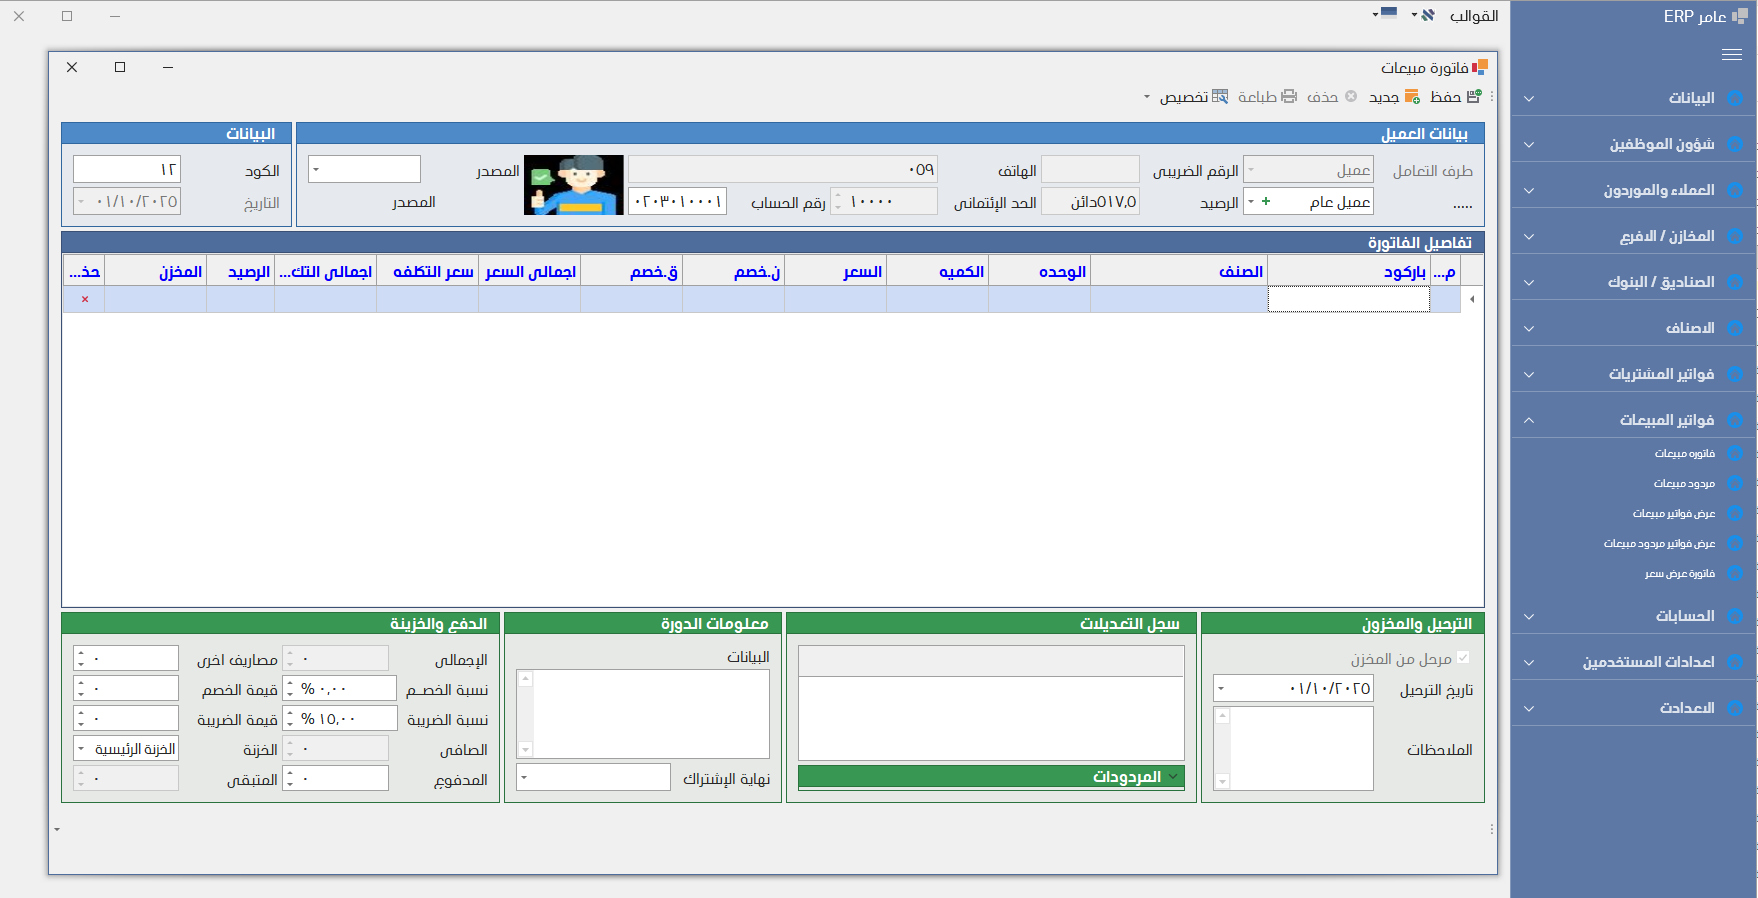1758x898 pixels.
Task: Click the حفظ (Save) toolbar icon
Action: pyautogui.click(x=1473, y=97)
